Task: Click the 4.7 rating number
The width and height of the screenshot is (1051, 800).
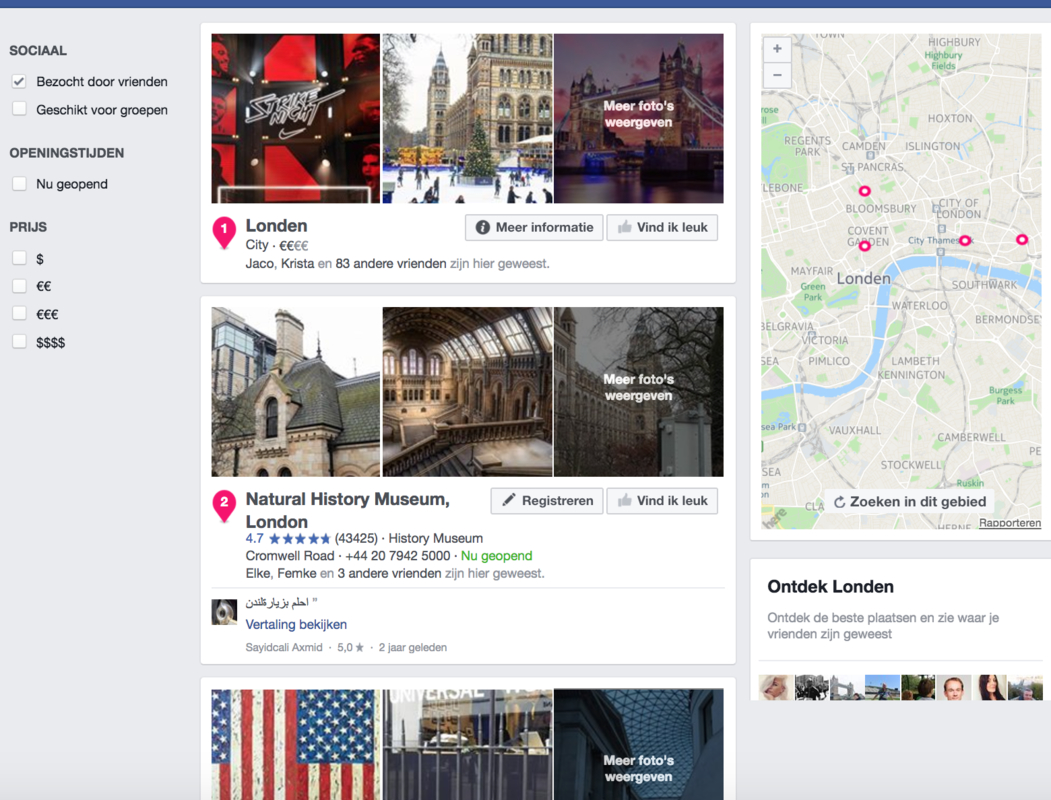Action: [254, 539]
